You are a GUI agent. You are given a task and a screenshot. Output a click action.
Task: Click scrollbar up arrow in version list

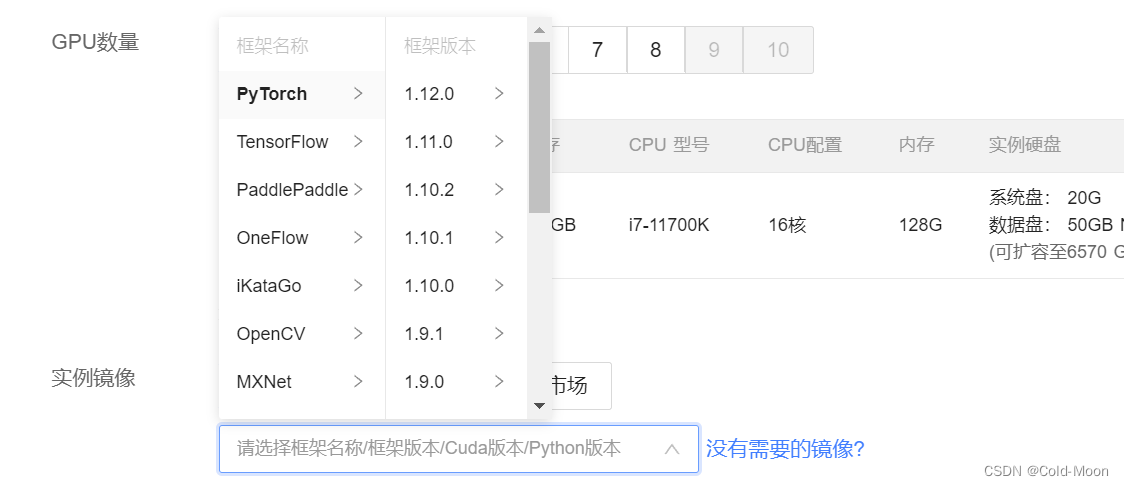540,30
